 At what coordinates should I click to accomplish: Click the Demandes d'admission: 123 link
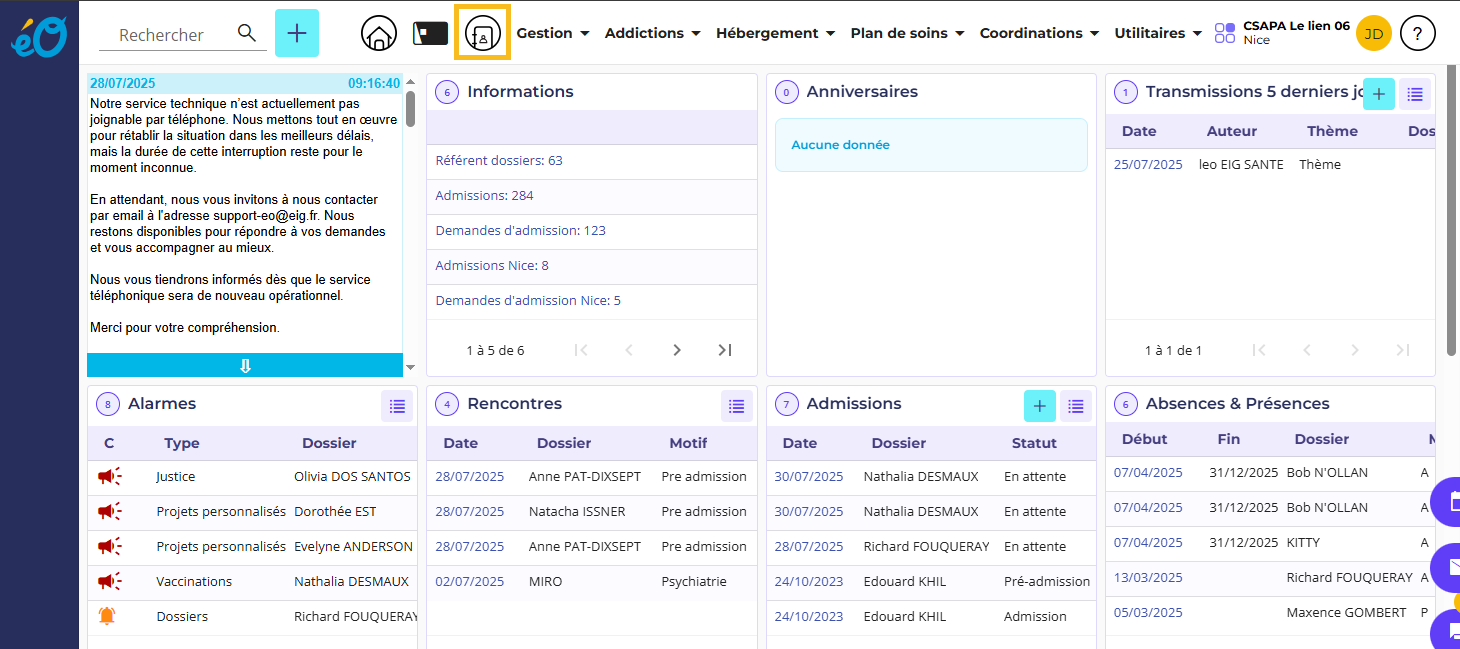tap(521, 230)
